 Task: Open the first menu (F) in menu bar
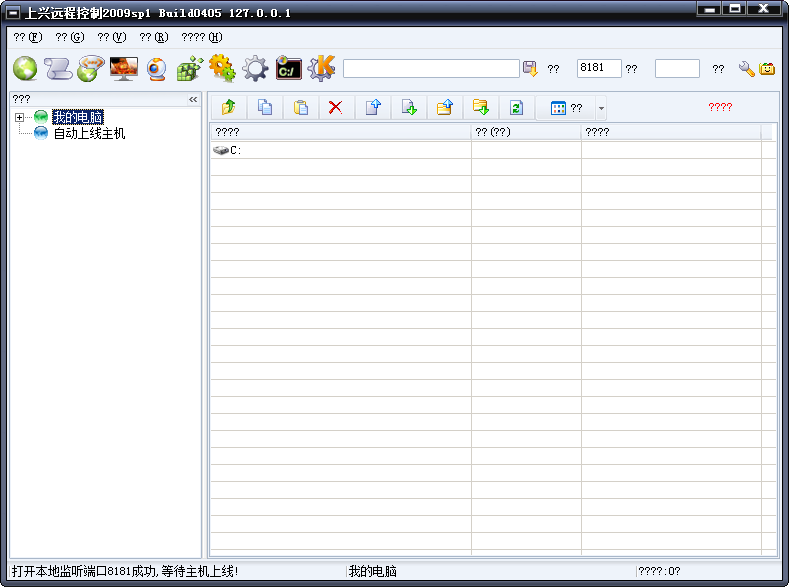[x=28, y=37]
